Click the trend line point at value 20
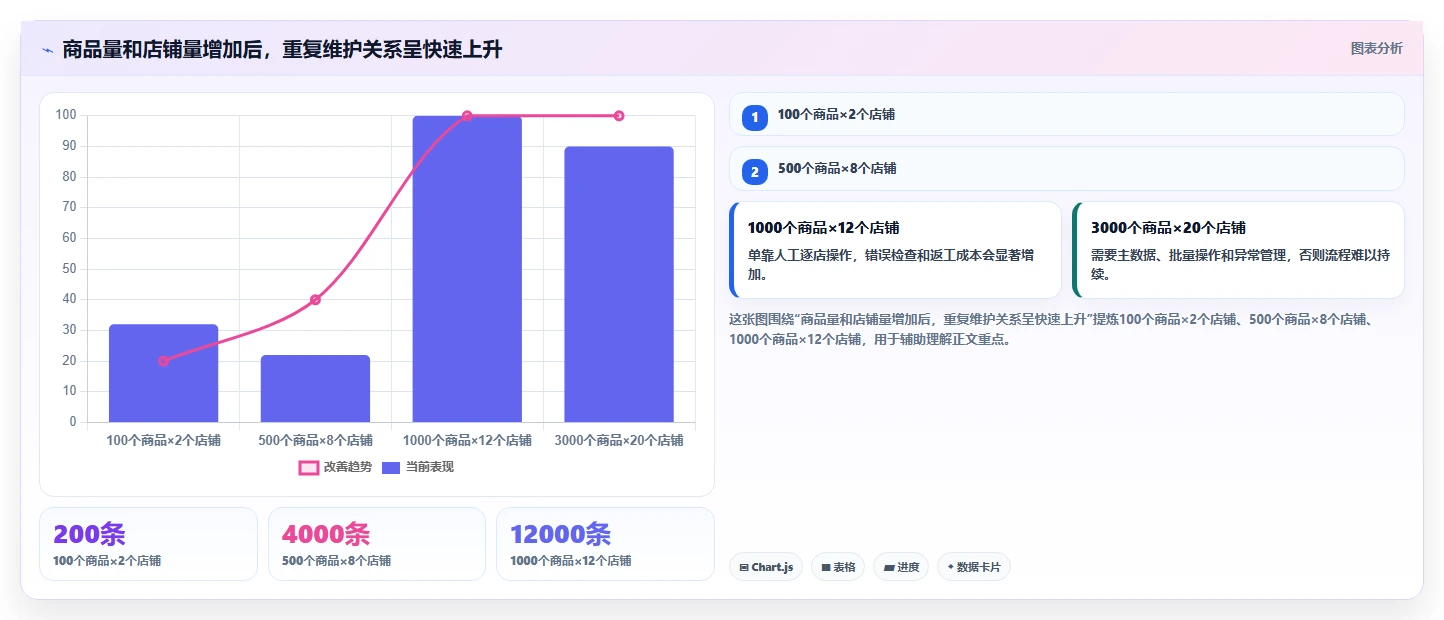 click(163, 361)
